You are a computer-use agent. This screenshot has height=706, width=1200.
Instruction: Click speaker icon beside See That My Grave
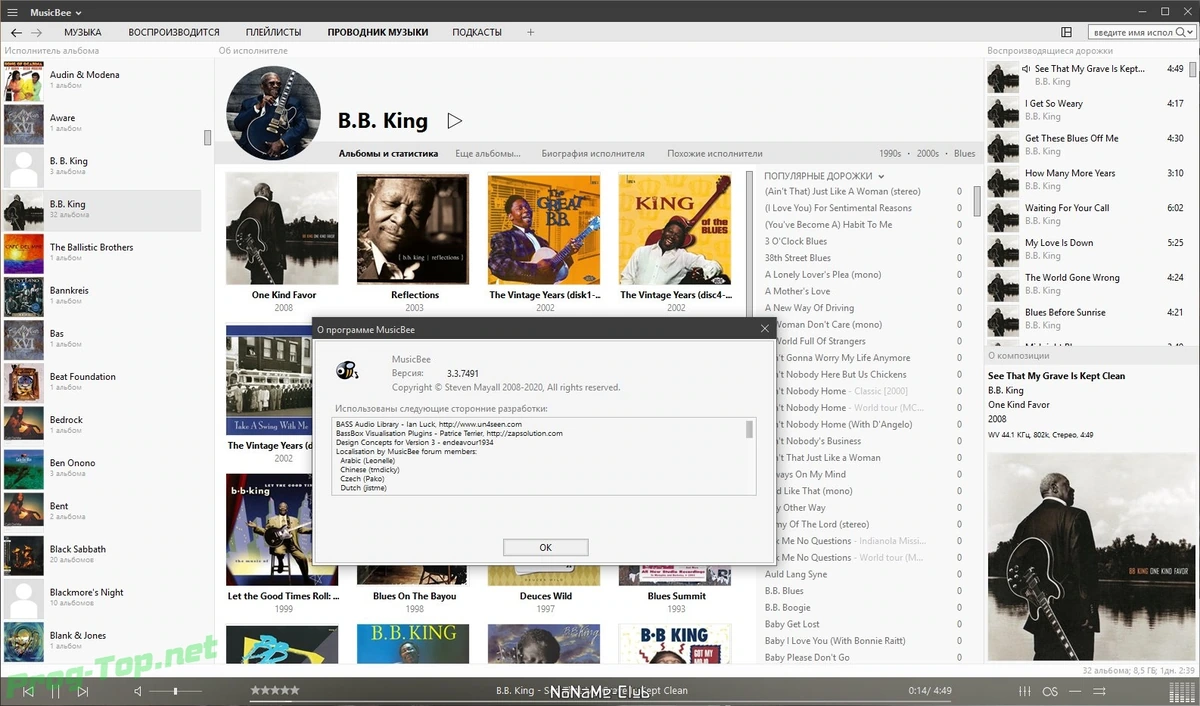coord(1026,69)
